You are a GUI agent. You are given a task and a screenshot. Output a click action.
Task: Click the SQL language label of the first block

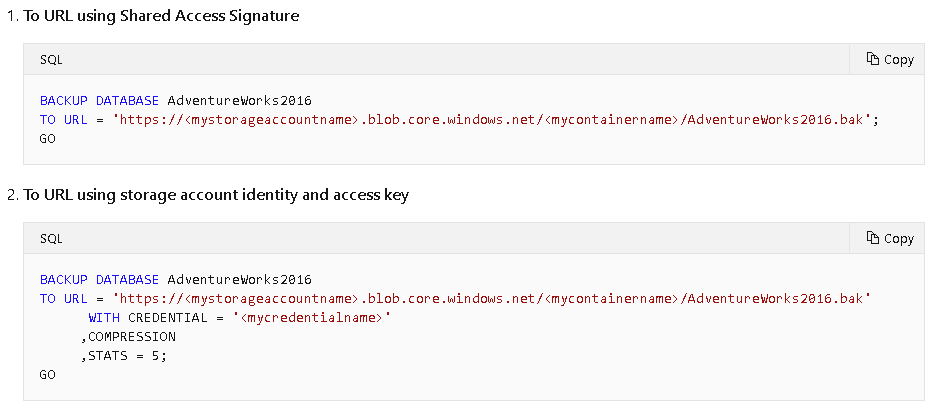(51, 59)
